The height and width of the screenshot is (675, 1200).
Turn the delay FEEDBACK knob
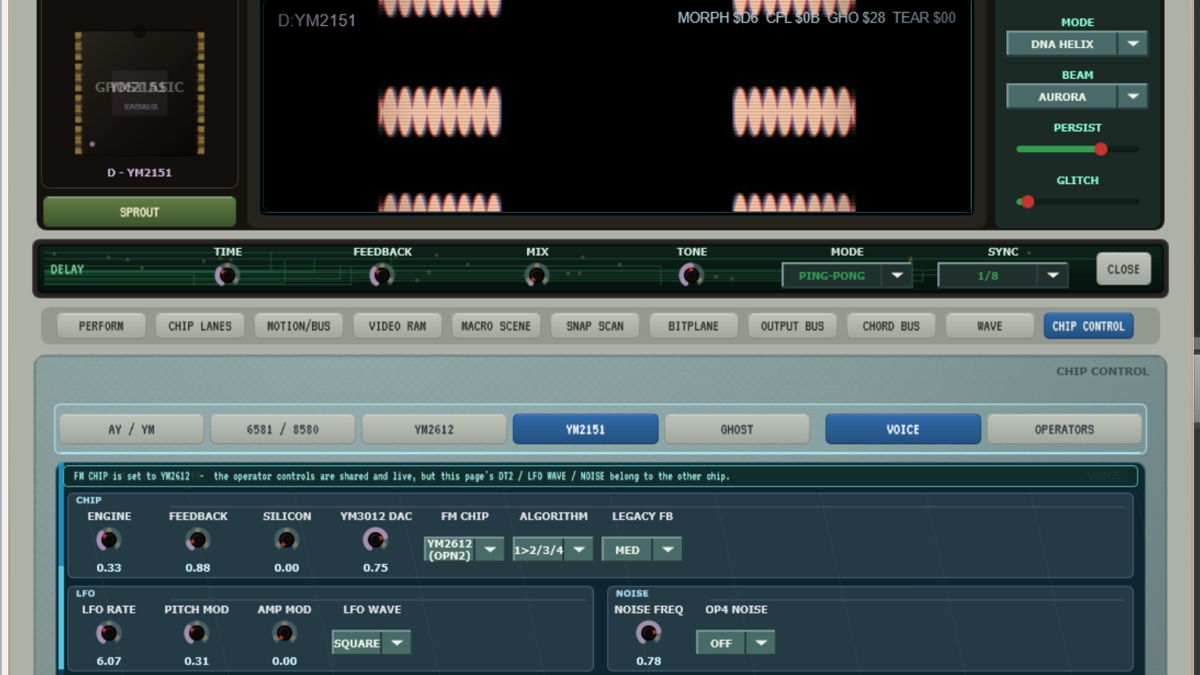click(381, 274)
